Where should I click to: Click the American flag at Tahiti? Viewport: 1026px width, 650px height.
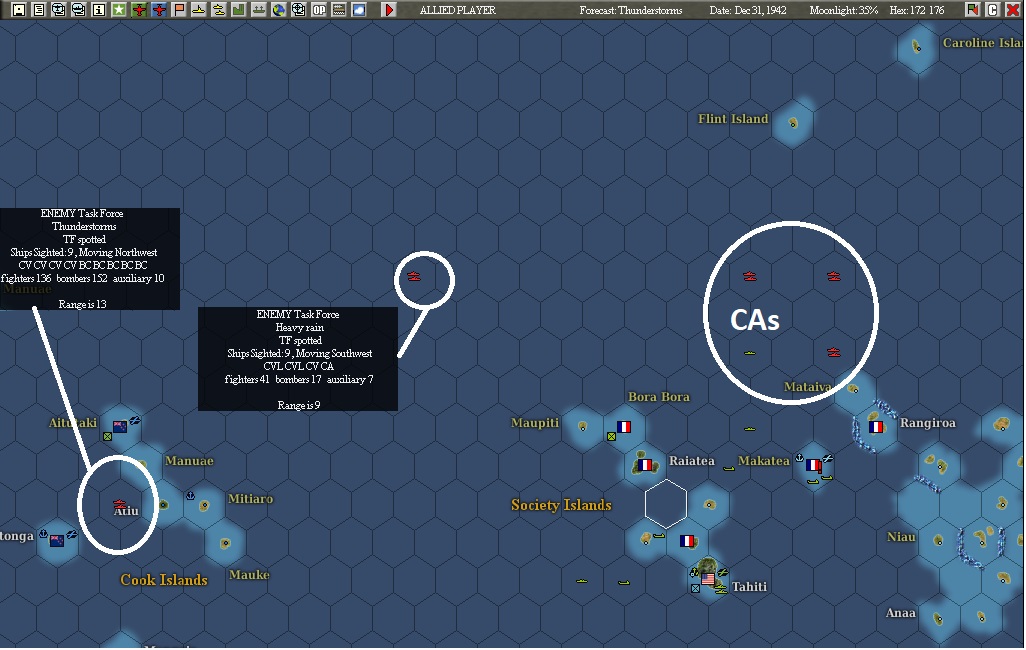[x=708, y=579]
